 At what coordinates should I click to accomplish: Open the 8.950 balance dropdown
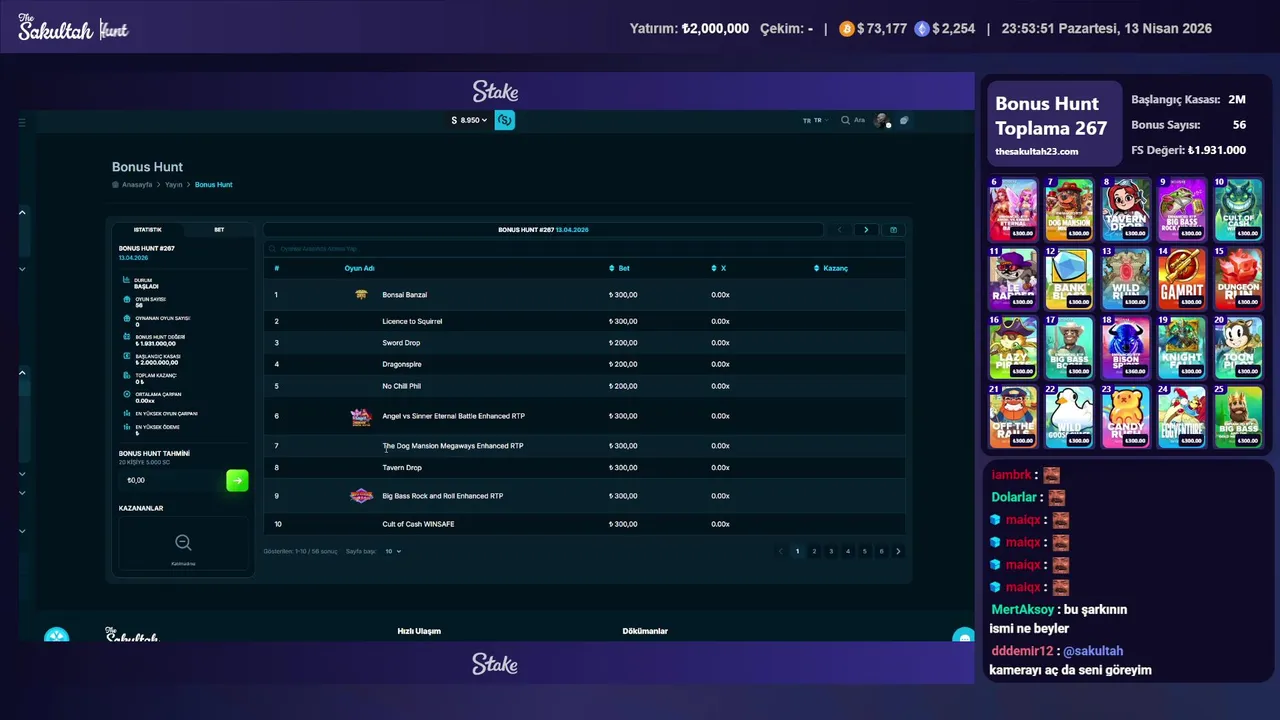[469, 120]
